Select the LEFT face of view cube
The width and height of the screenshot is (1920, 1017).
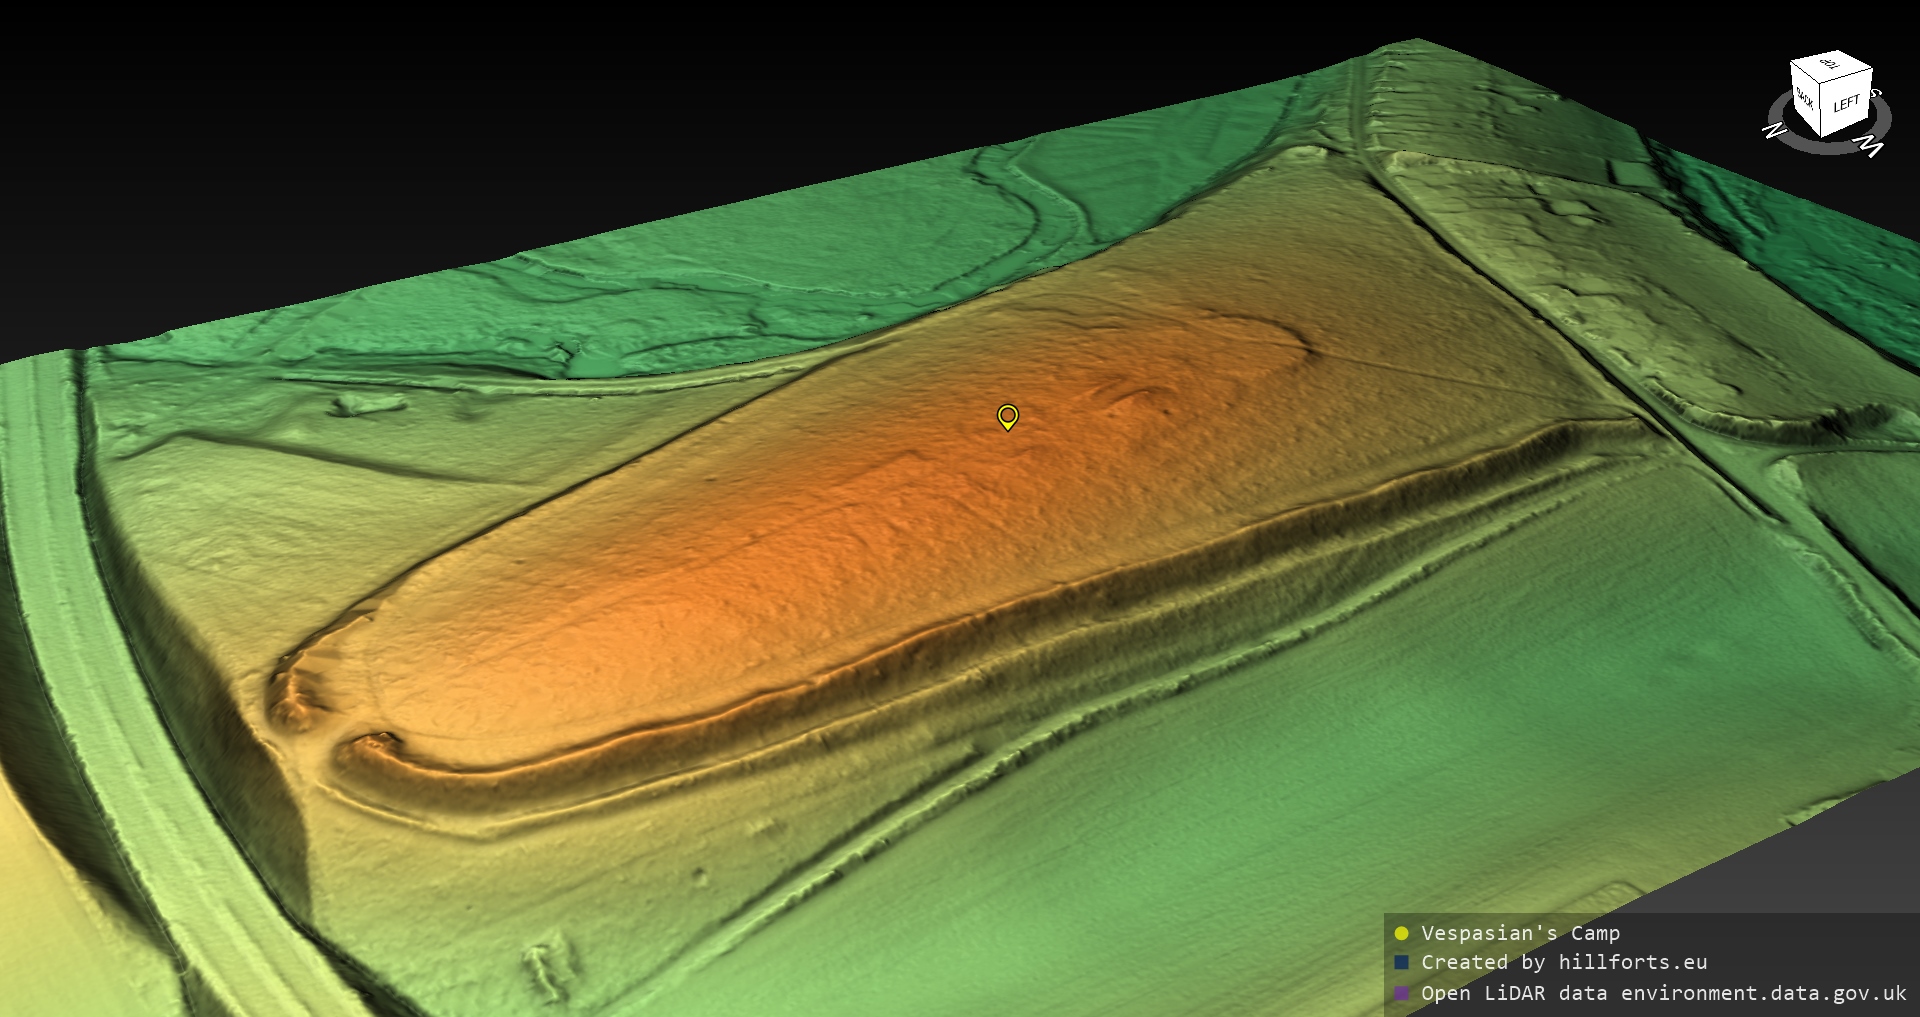coord(1846,106)
